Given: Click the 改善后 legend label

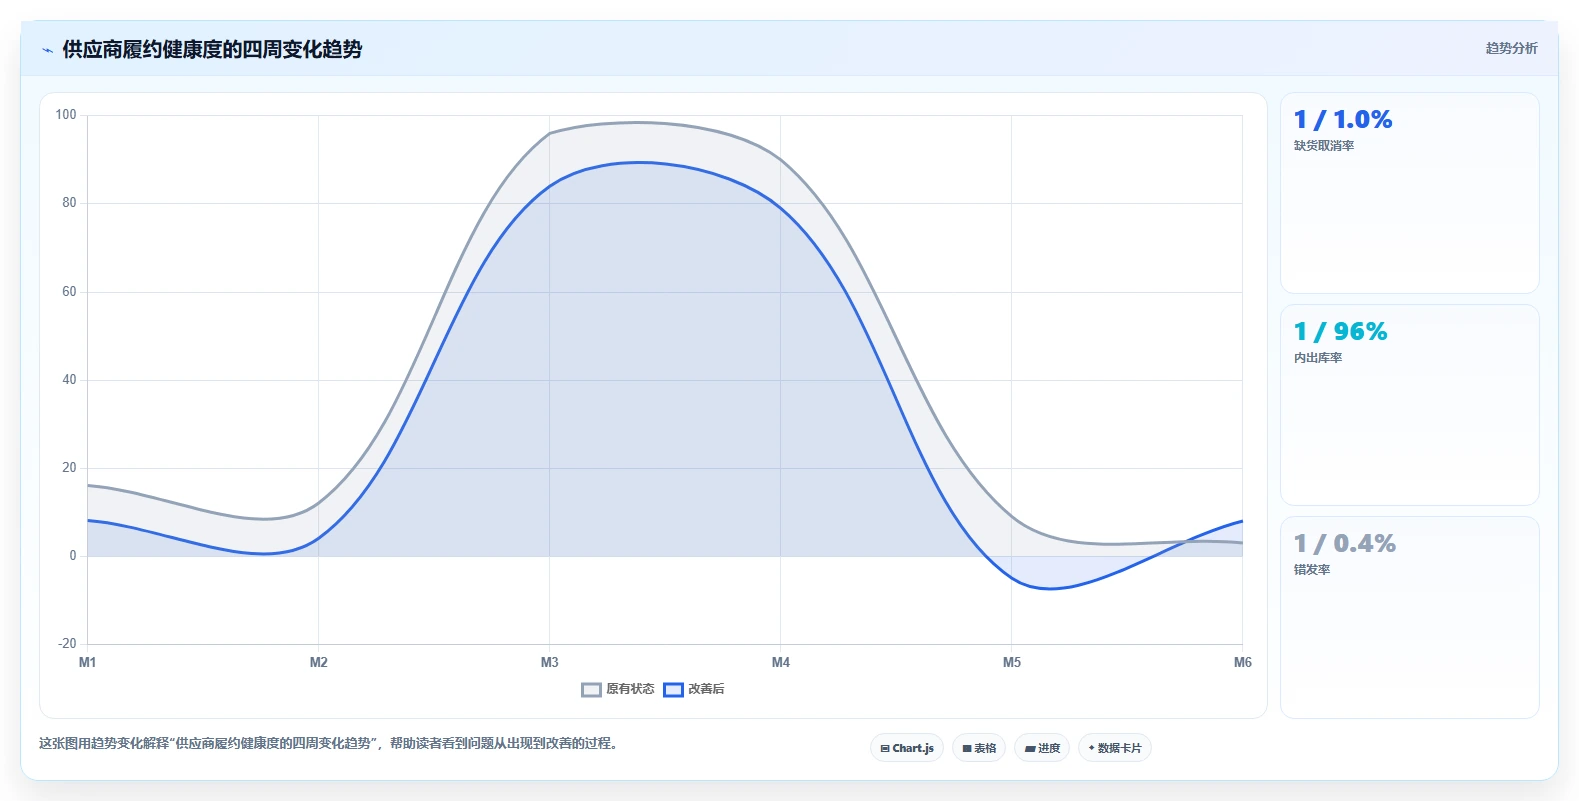Looking at the screenshot, I should point(706,689).
